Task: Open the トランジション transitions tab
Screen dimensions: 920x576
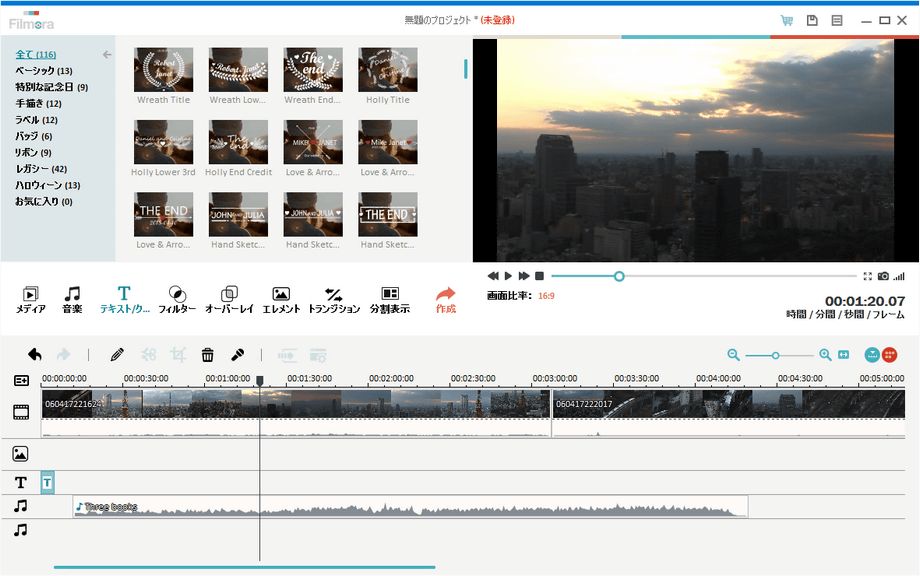Action: [334, 299]
